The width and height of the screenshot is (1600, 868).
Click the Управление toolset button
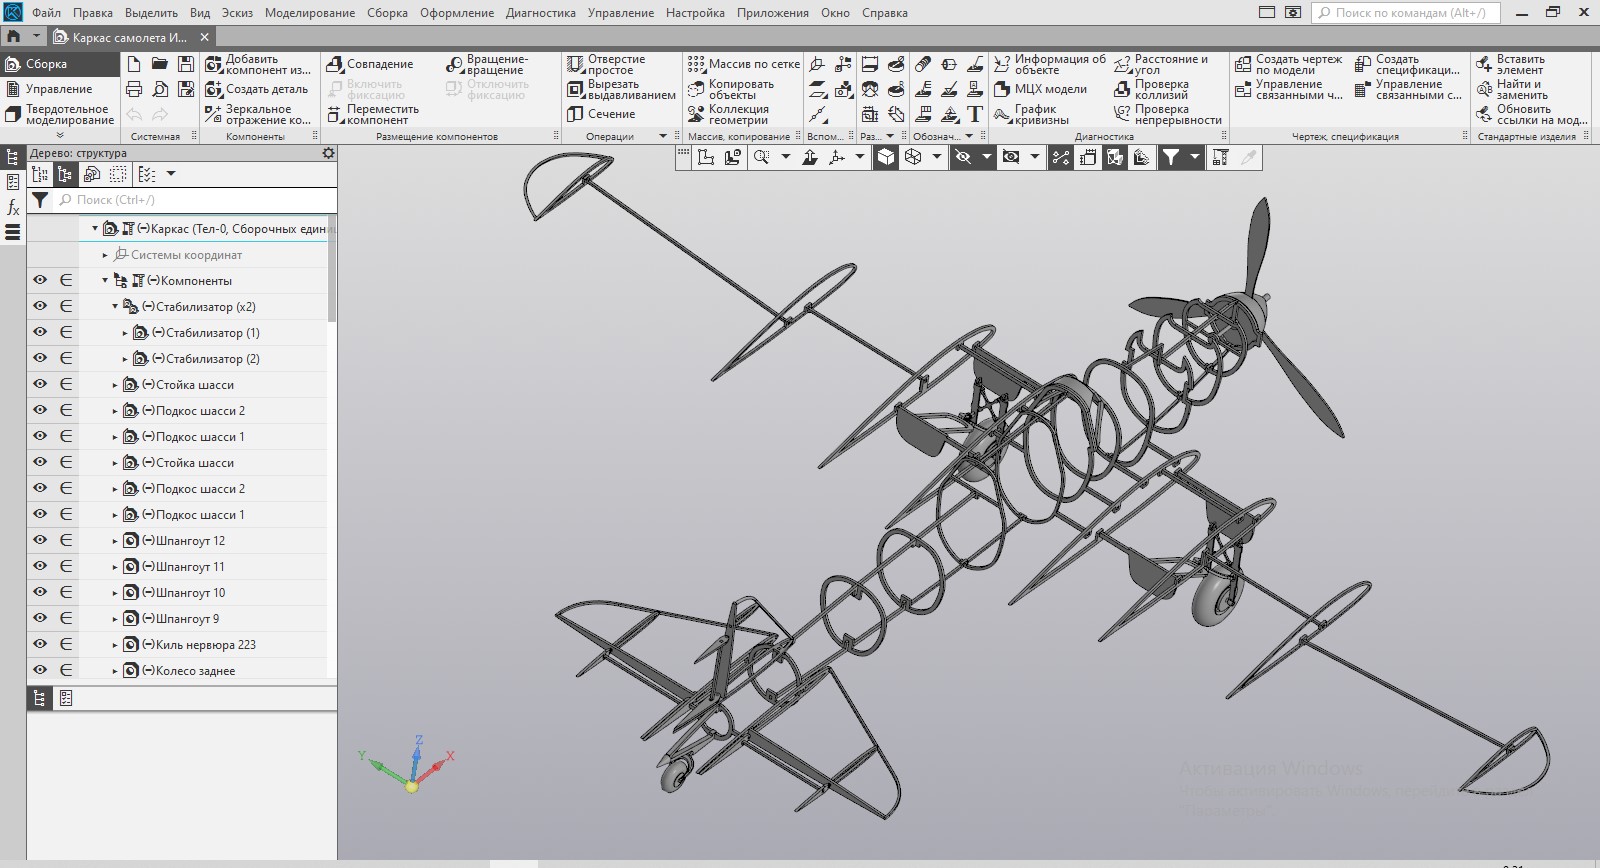click(x=58, y=89)
